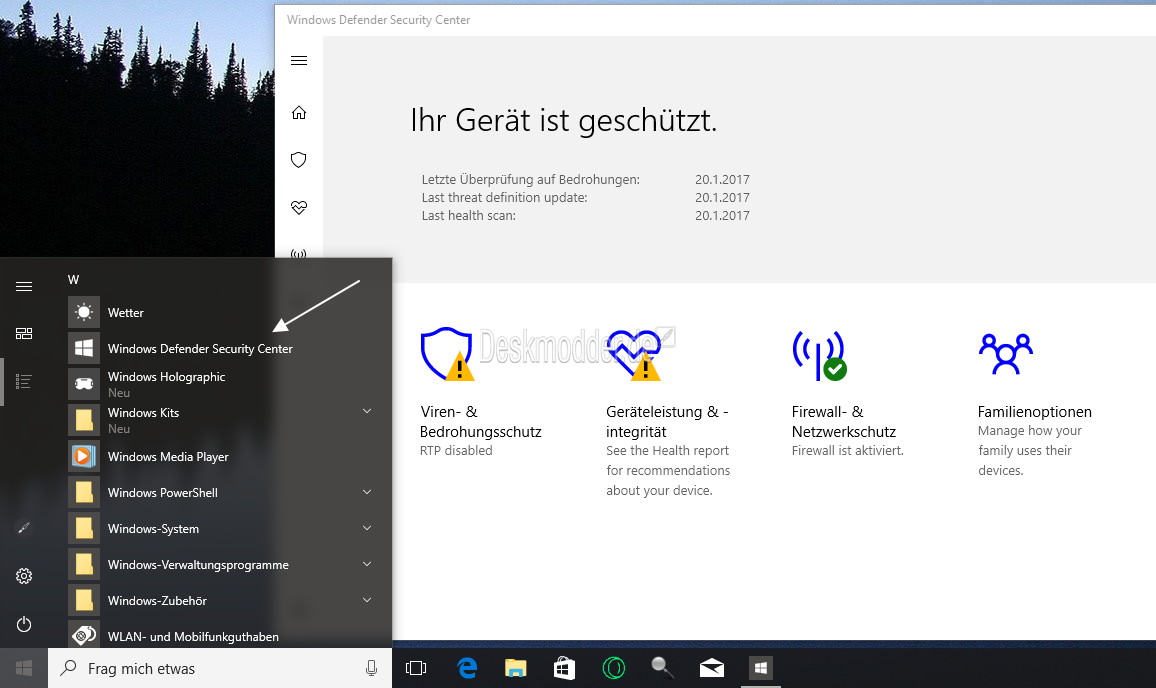Open the Mail app from the taskbar
Viewport: 1156px width, 688px height.
click(711, 668)
